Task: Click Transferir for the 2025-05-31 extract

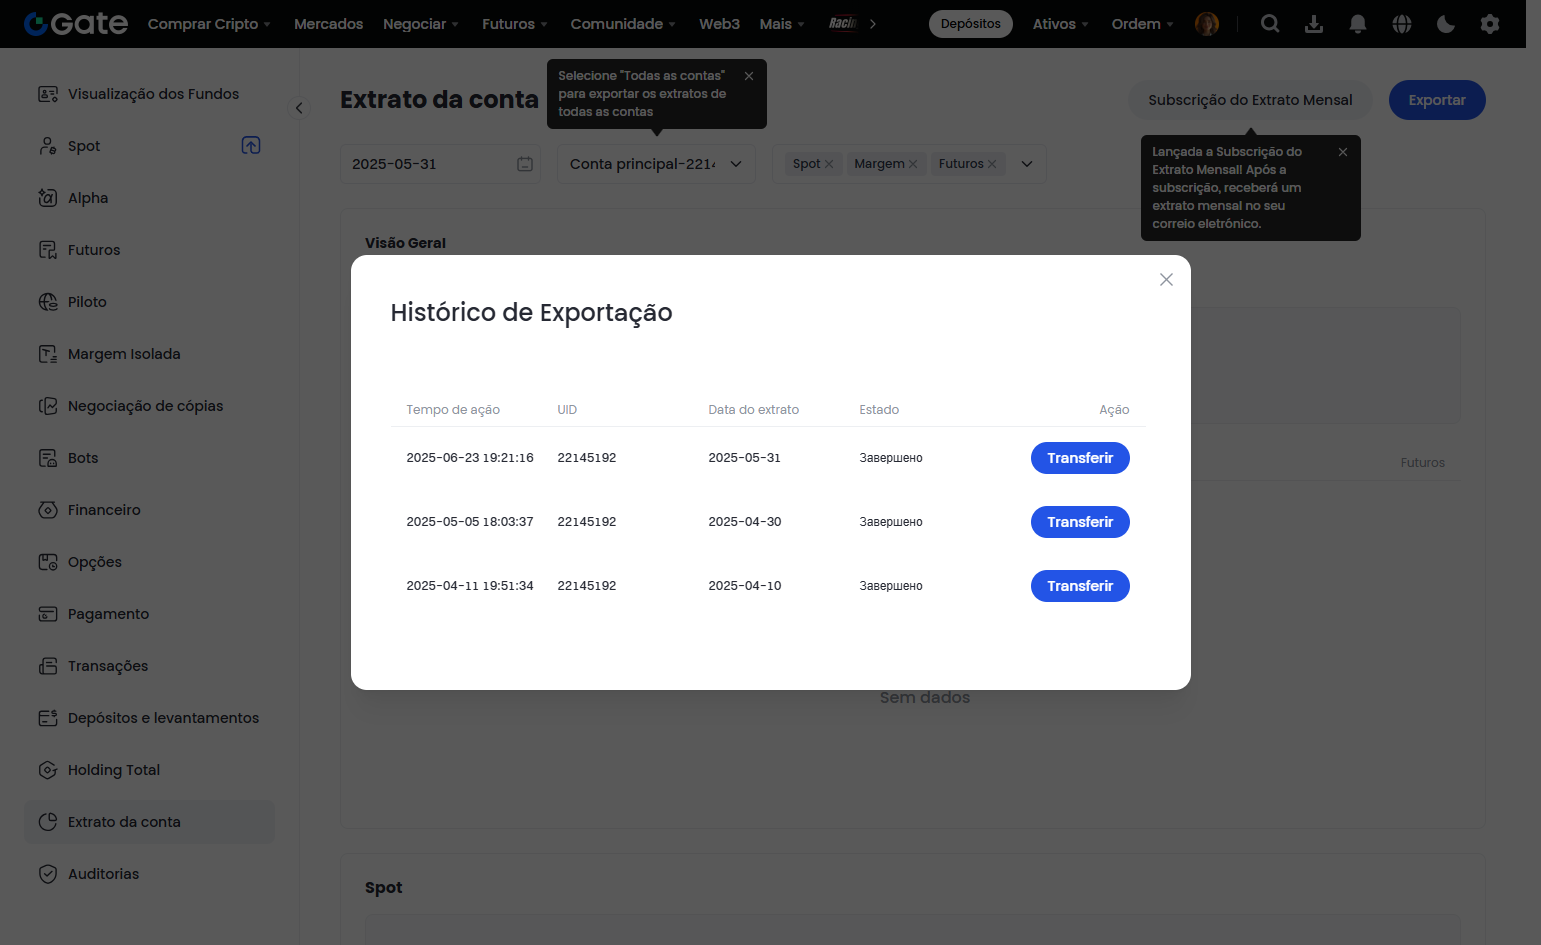Action: 1080,458
